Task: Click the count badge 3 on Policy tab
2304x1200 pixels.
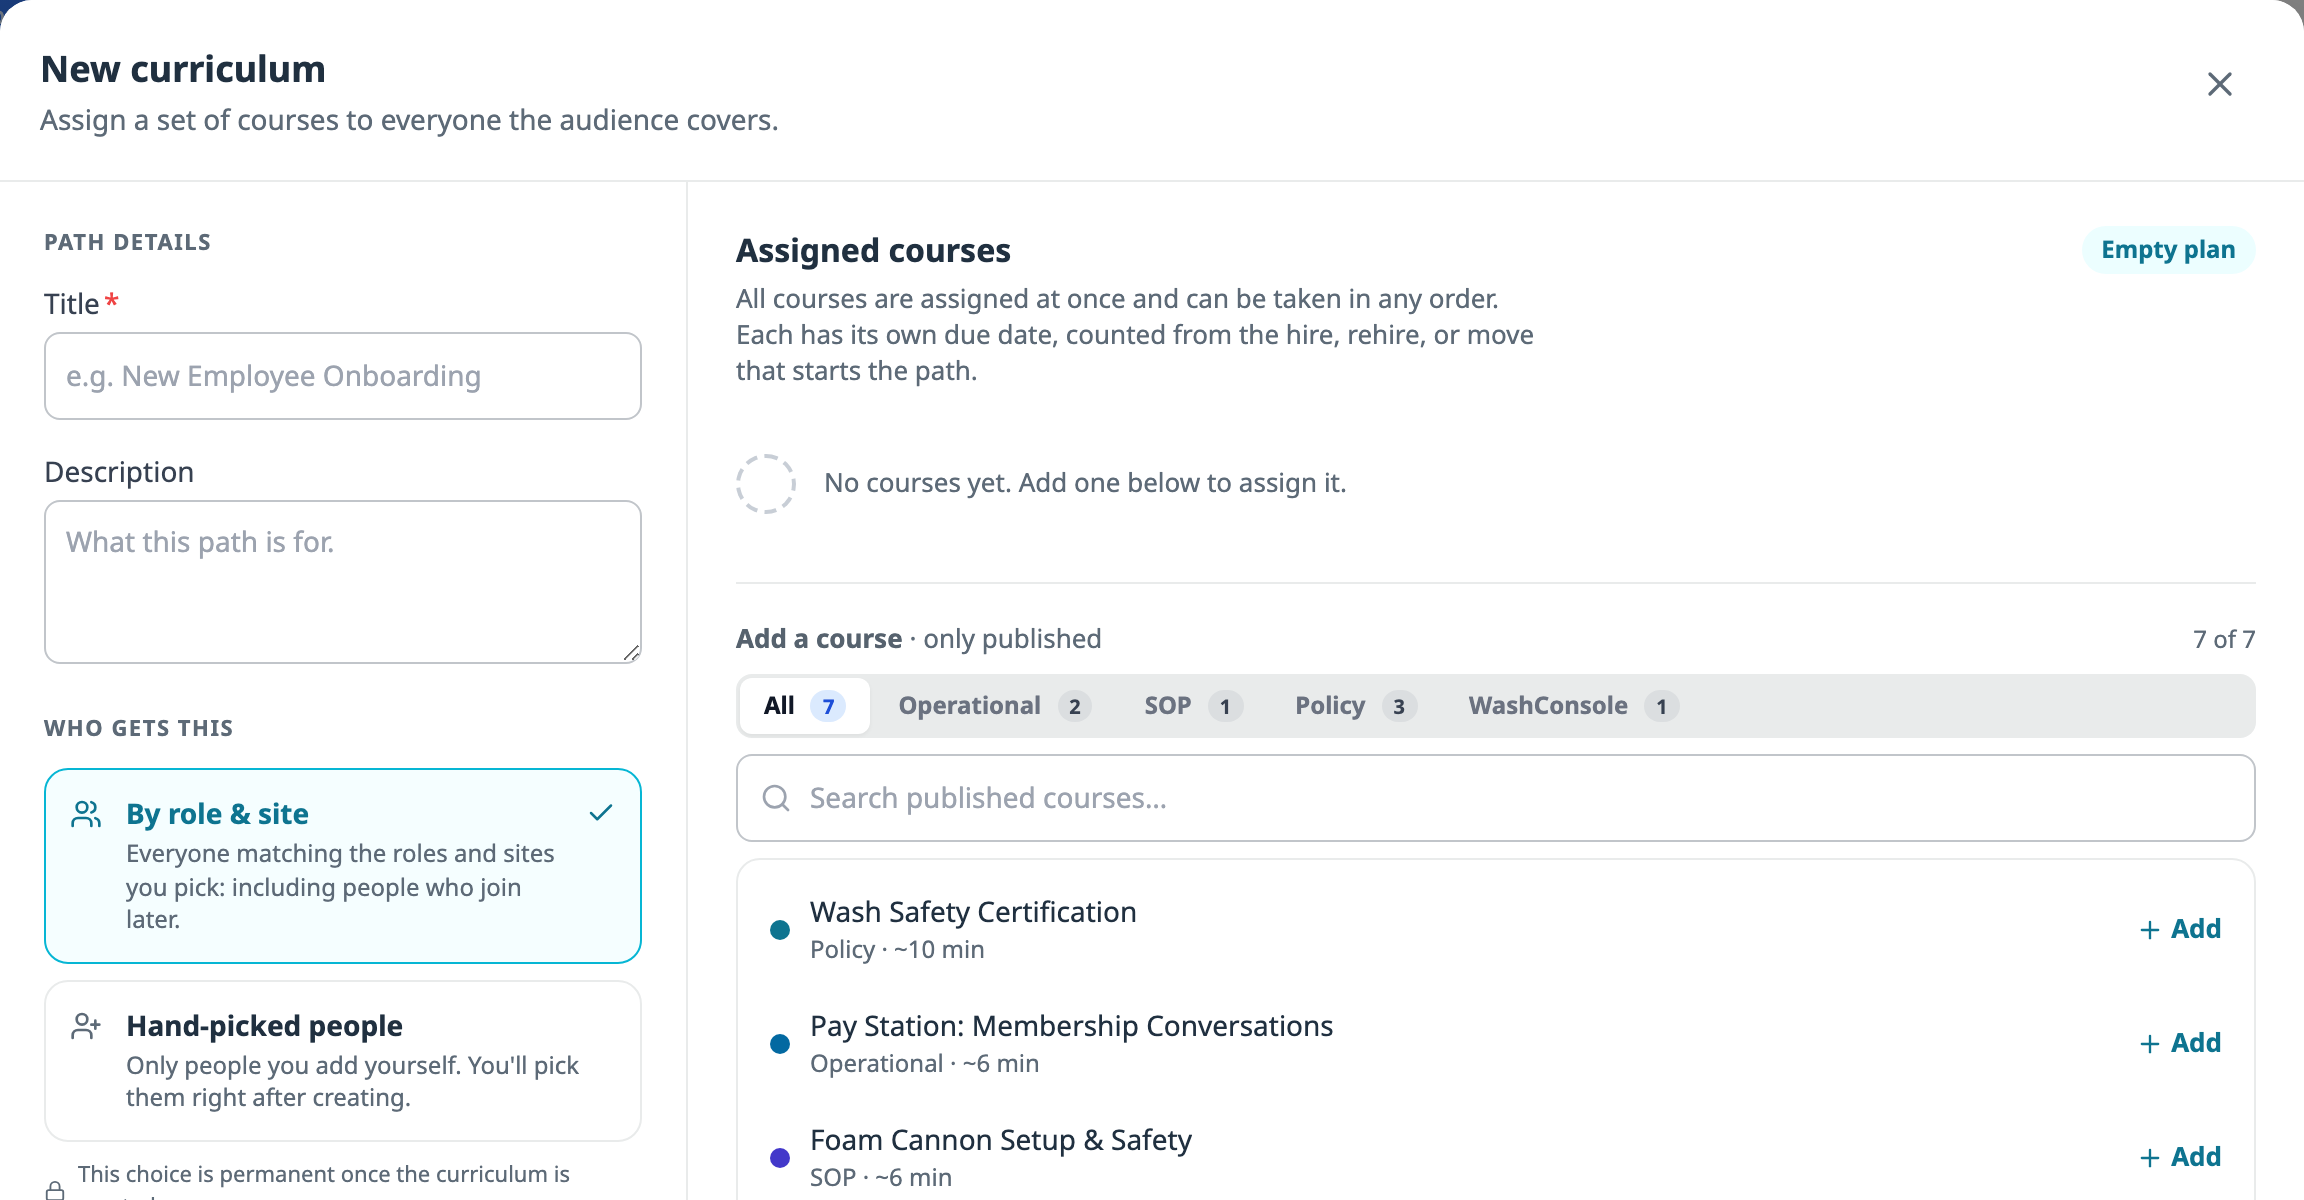Action: [1399, 707]
